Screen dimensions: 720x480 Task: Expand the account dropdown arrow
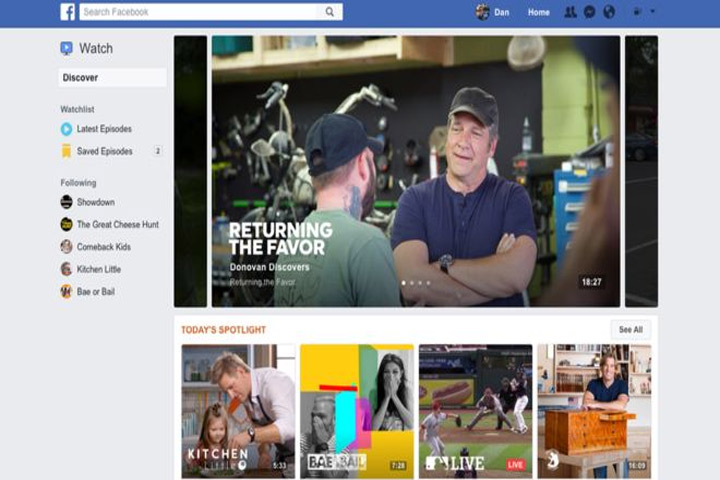click(652, 11)
